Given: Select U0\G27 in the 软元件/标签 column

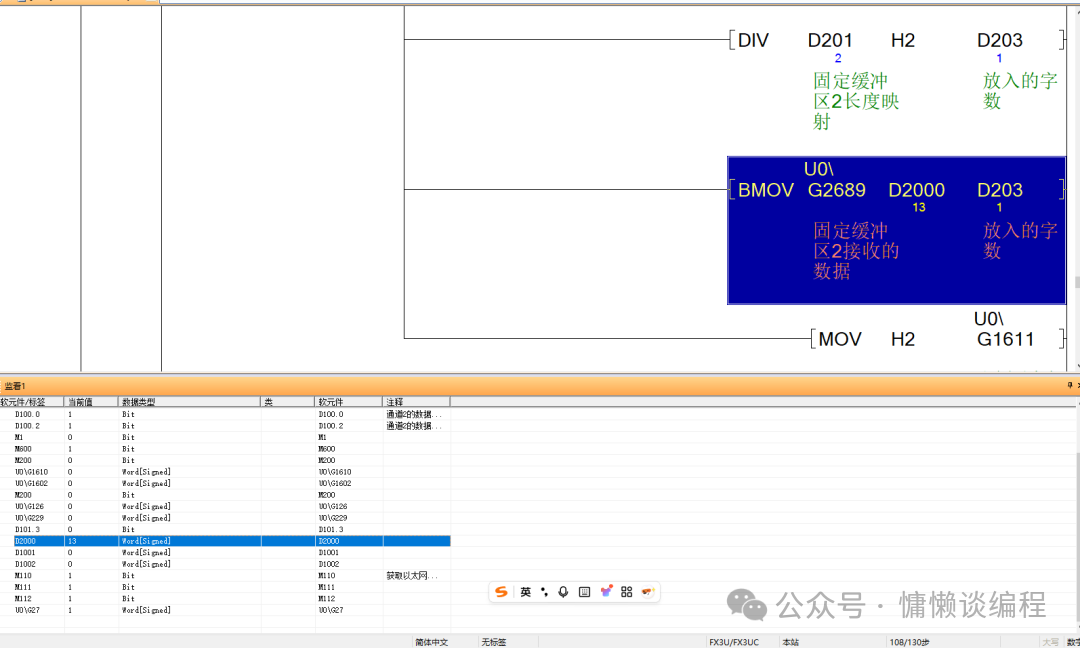Looking at the screenshot, I should pyautogui.click(x=28, y=610).
